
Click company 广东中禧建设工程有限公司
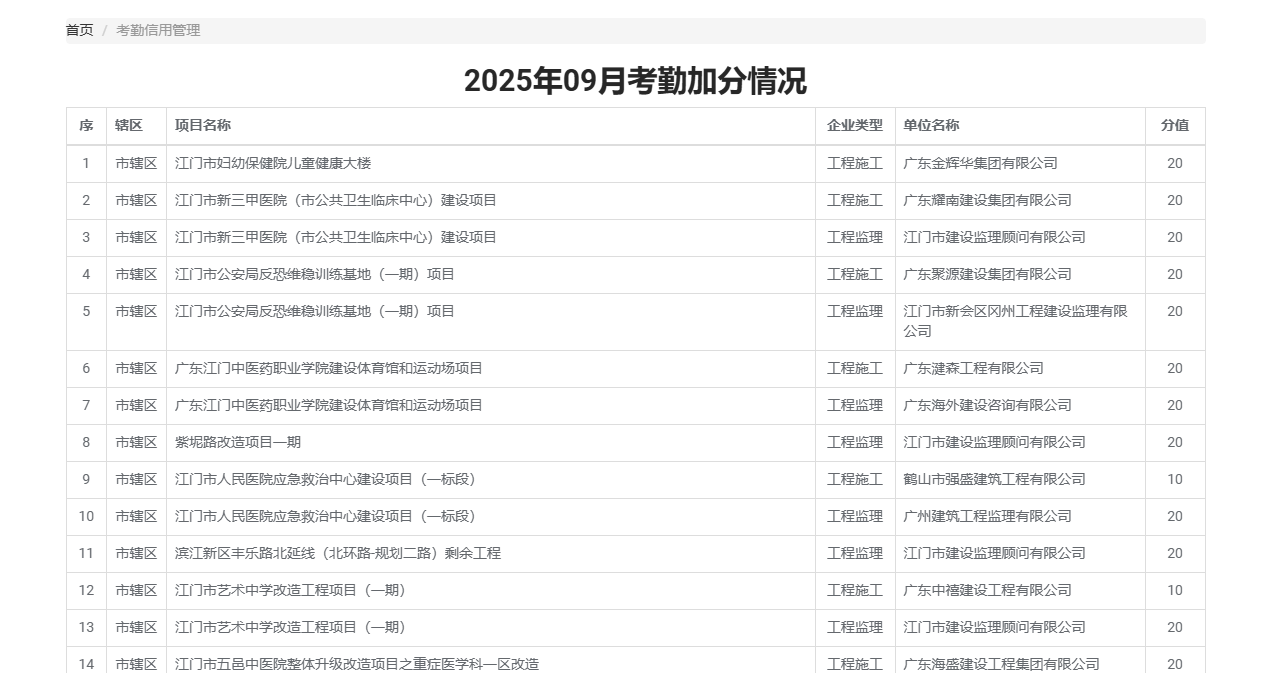click(x=987, y=591)
